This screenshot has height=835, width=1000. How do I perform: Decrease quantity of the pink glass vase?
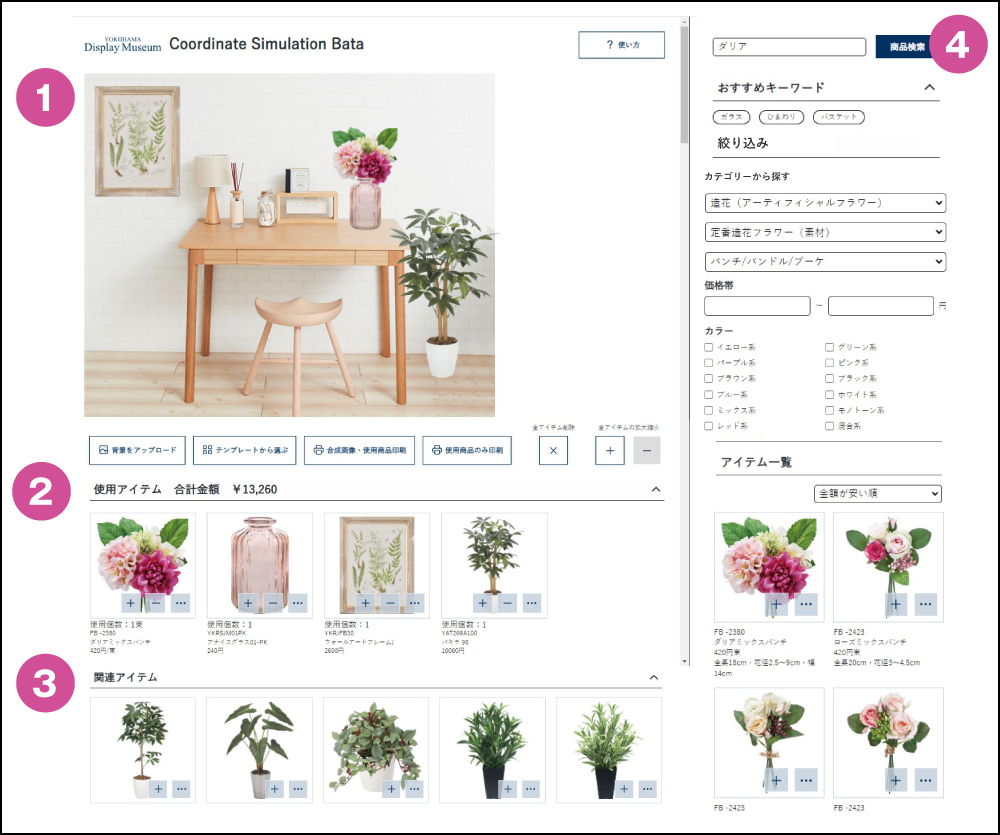273,603
